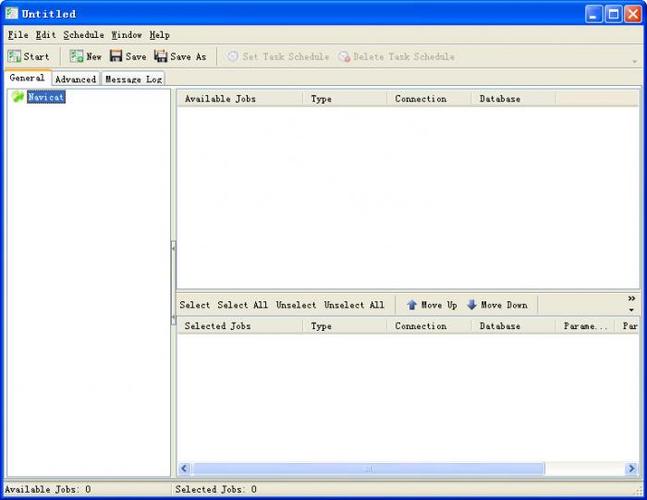Sort by Available Jobs column header
This screenshot has width=647, height=500.
(240, 99)
